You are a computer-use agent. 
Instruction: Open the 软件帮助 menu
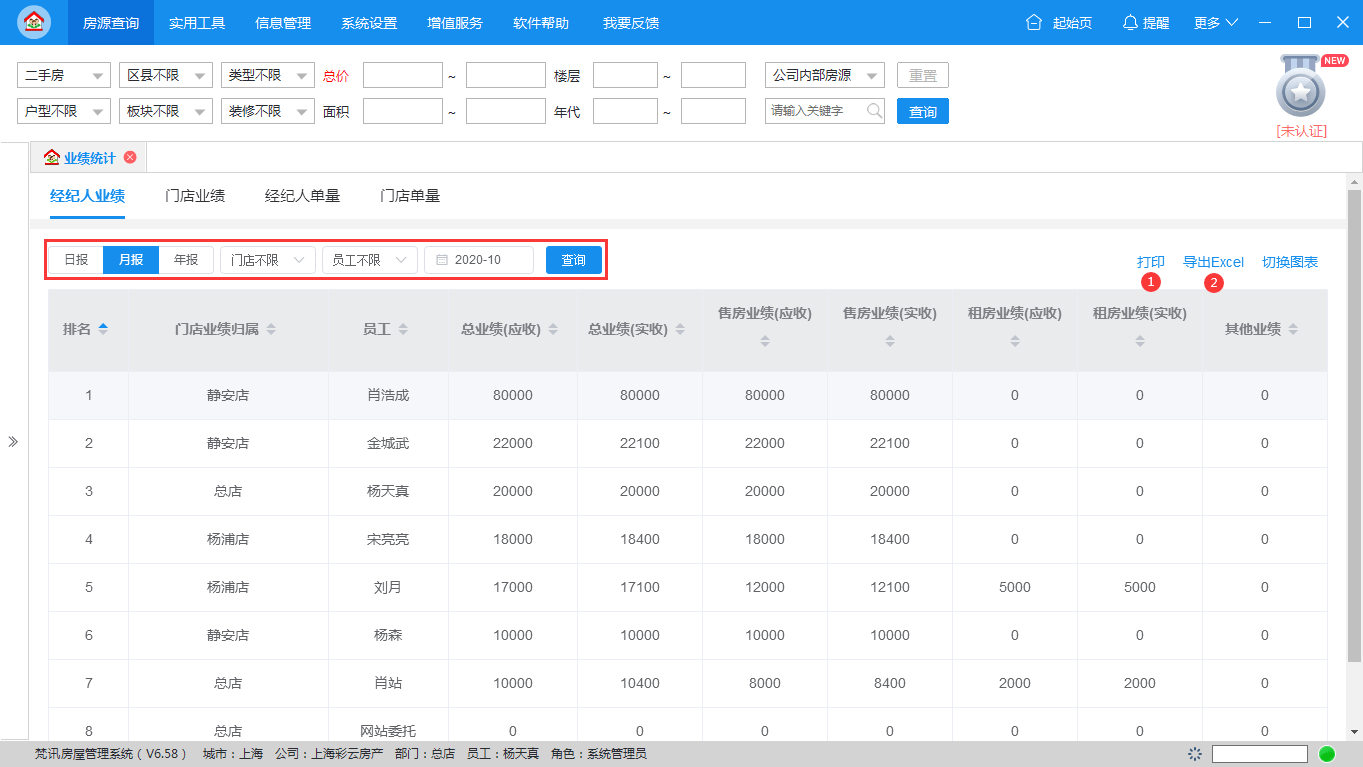click(x=541, y=22)
